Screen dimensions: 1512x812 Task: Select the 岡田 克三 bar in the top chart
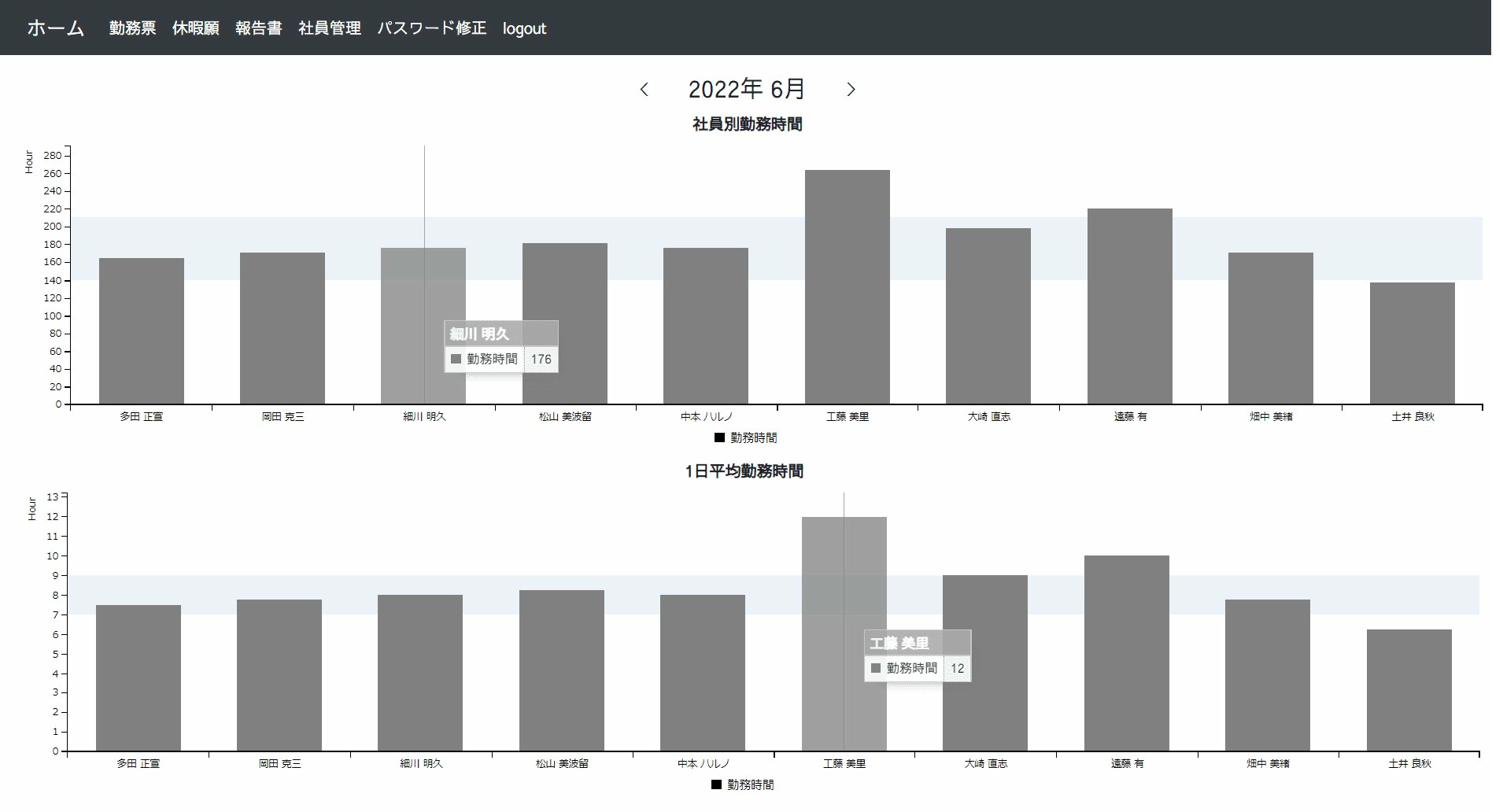click(x=281, y=325)
